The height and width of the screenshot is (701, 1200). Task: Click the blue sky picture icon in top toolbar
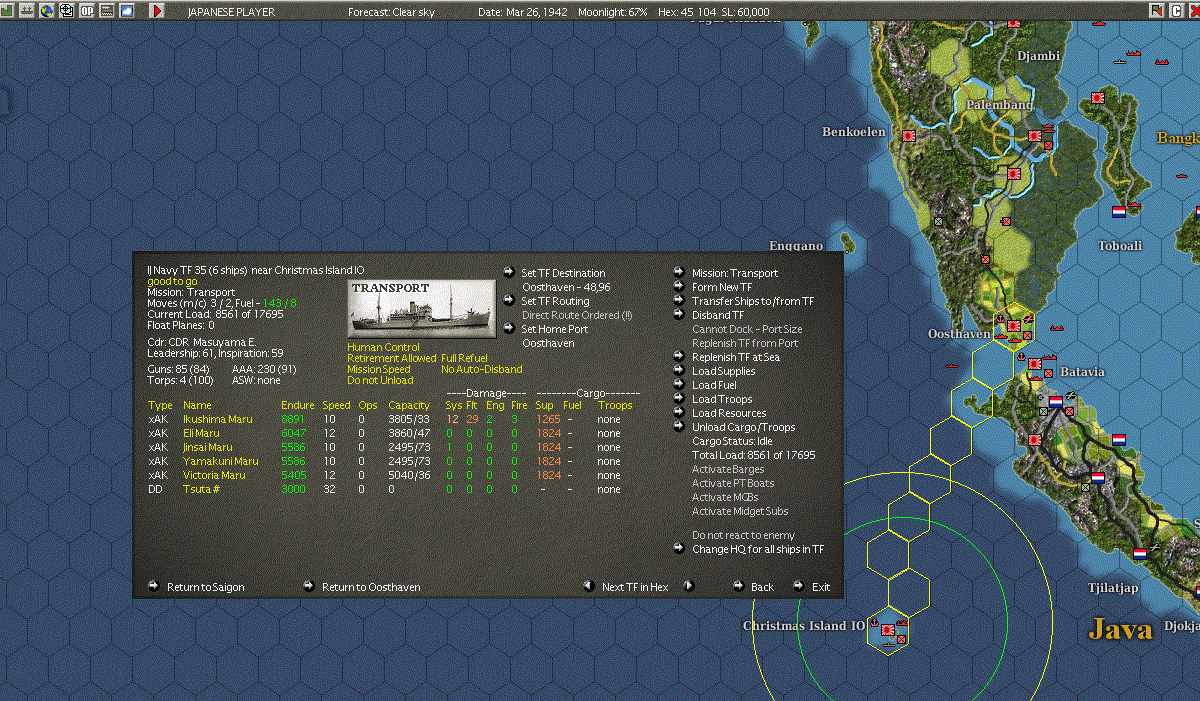(x=126, y=10)
